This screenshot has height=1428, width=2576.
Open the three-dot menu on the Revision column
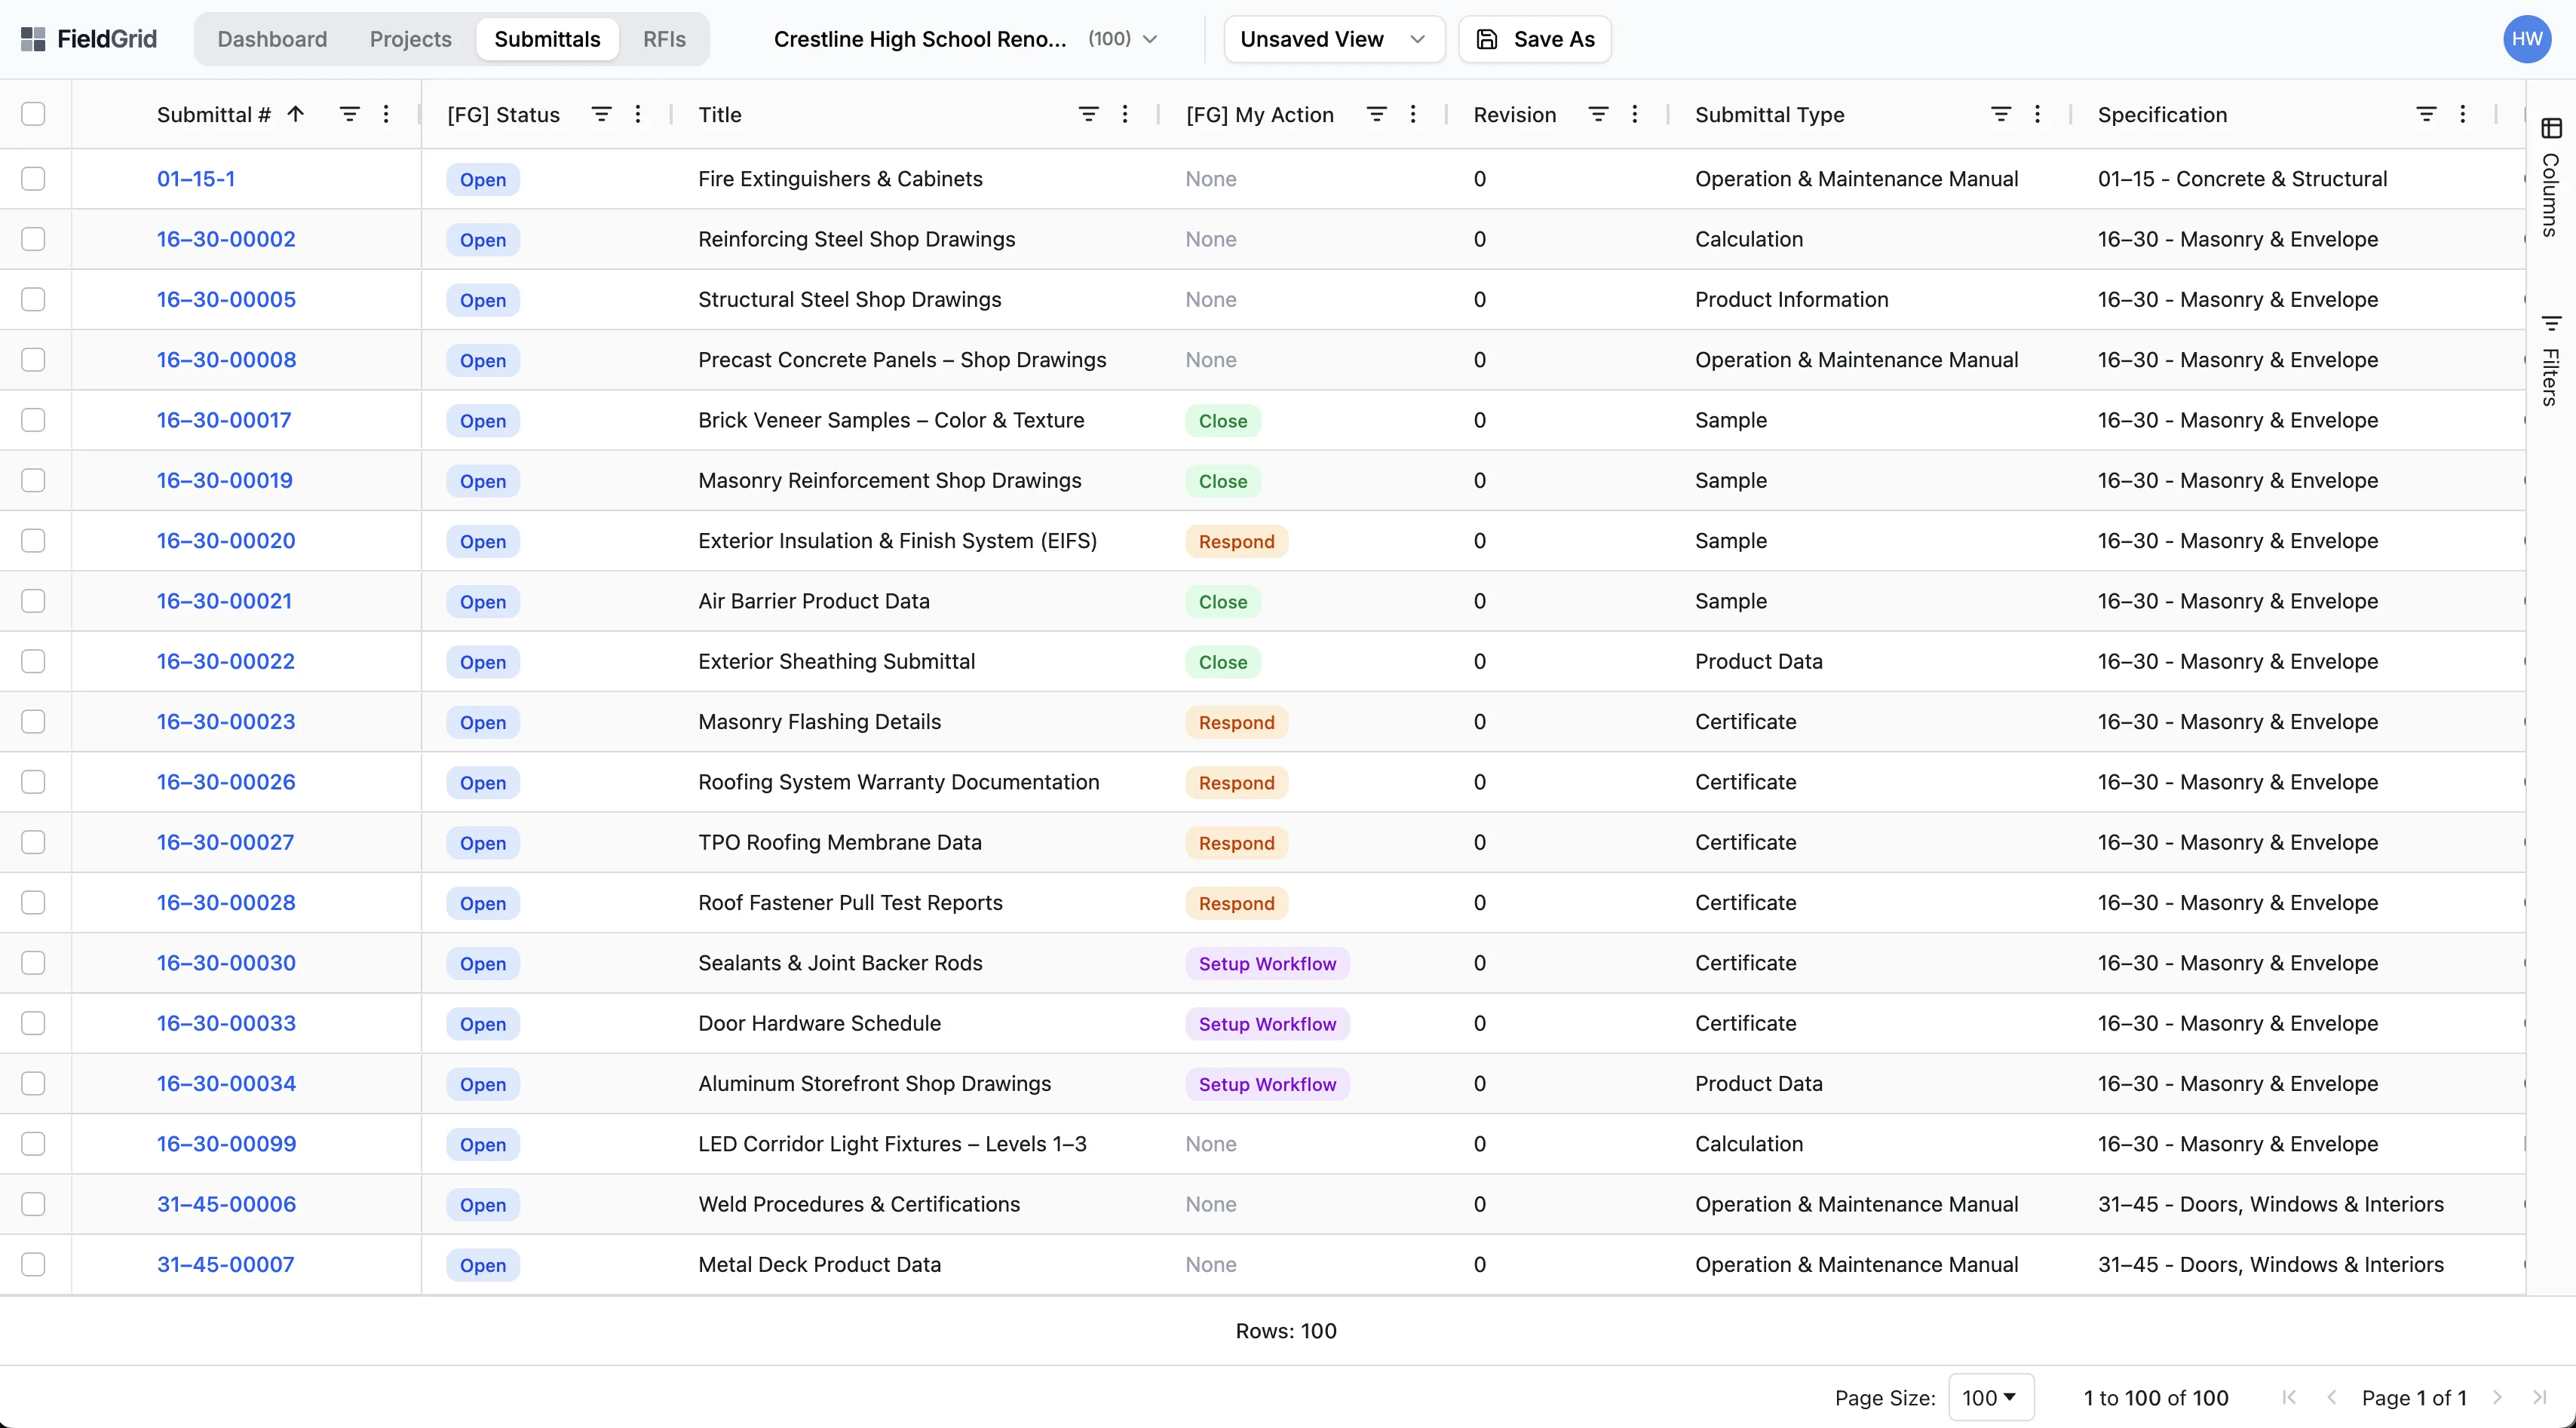click(1634, 113)
